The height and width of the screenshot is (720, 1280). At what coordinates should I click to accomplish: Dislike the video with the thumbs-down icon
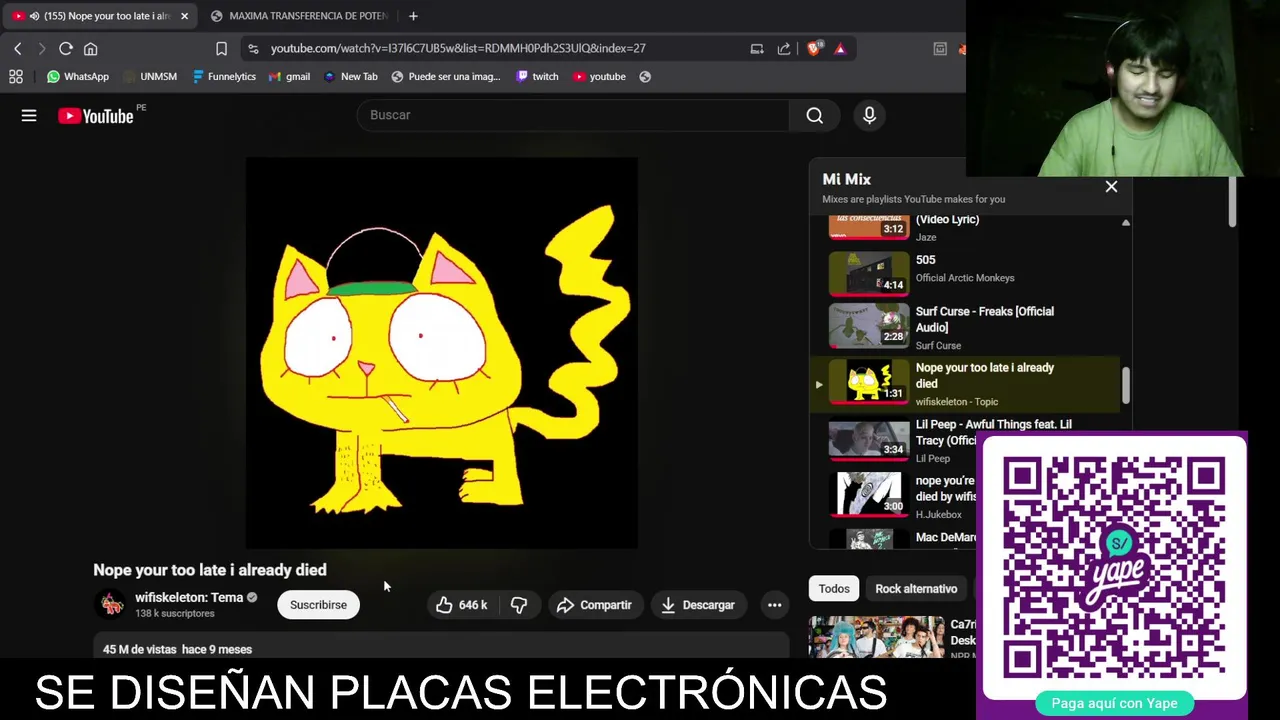click(518, 605)
